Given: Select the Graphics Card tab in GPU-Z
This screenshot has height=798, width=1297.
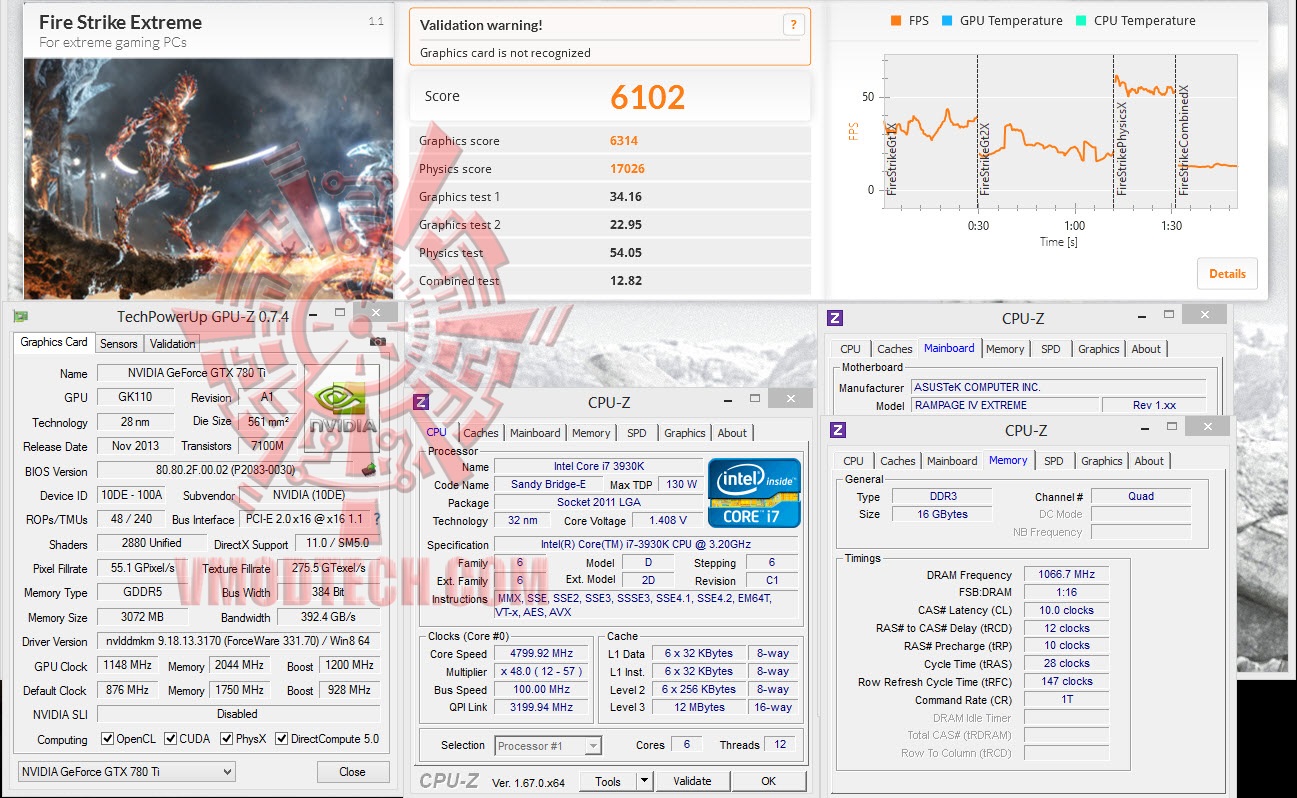Looking at the screenshot, I should tap(54, 342).
